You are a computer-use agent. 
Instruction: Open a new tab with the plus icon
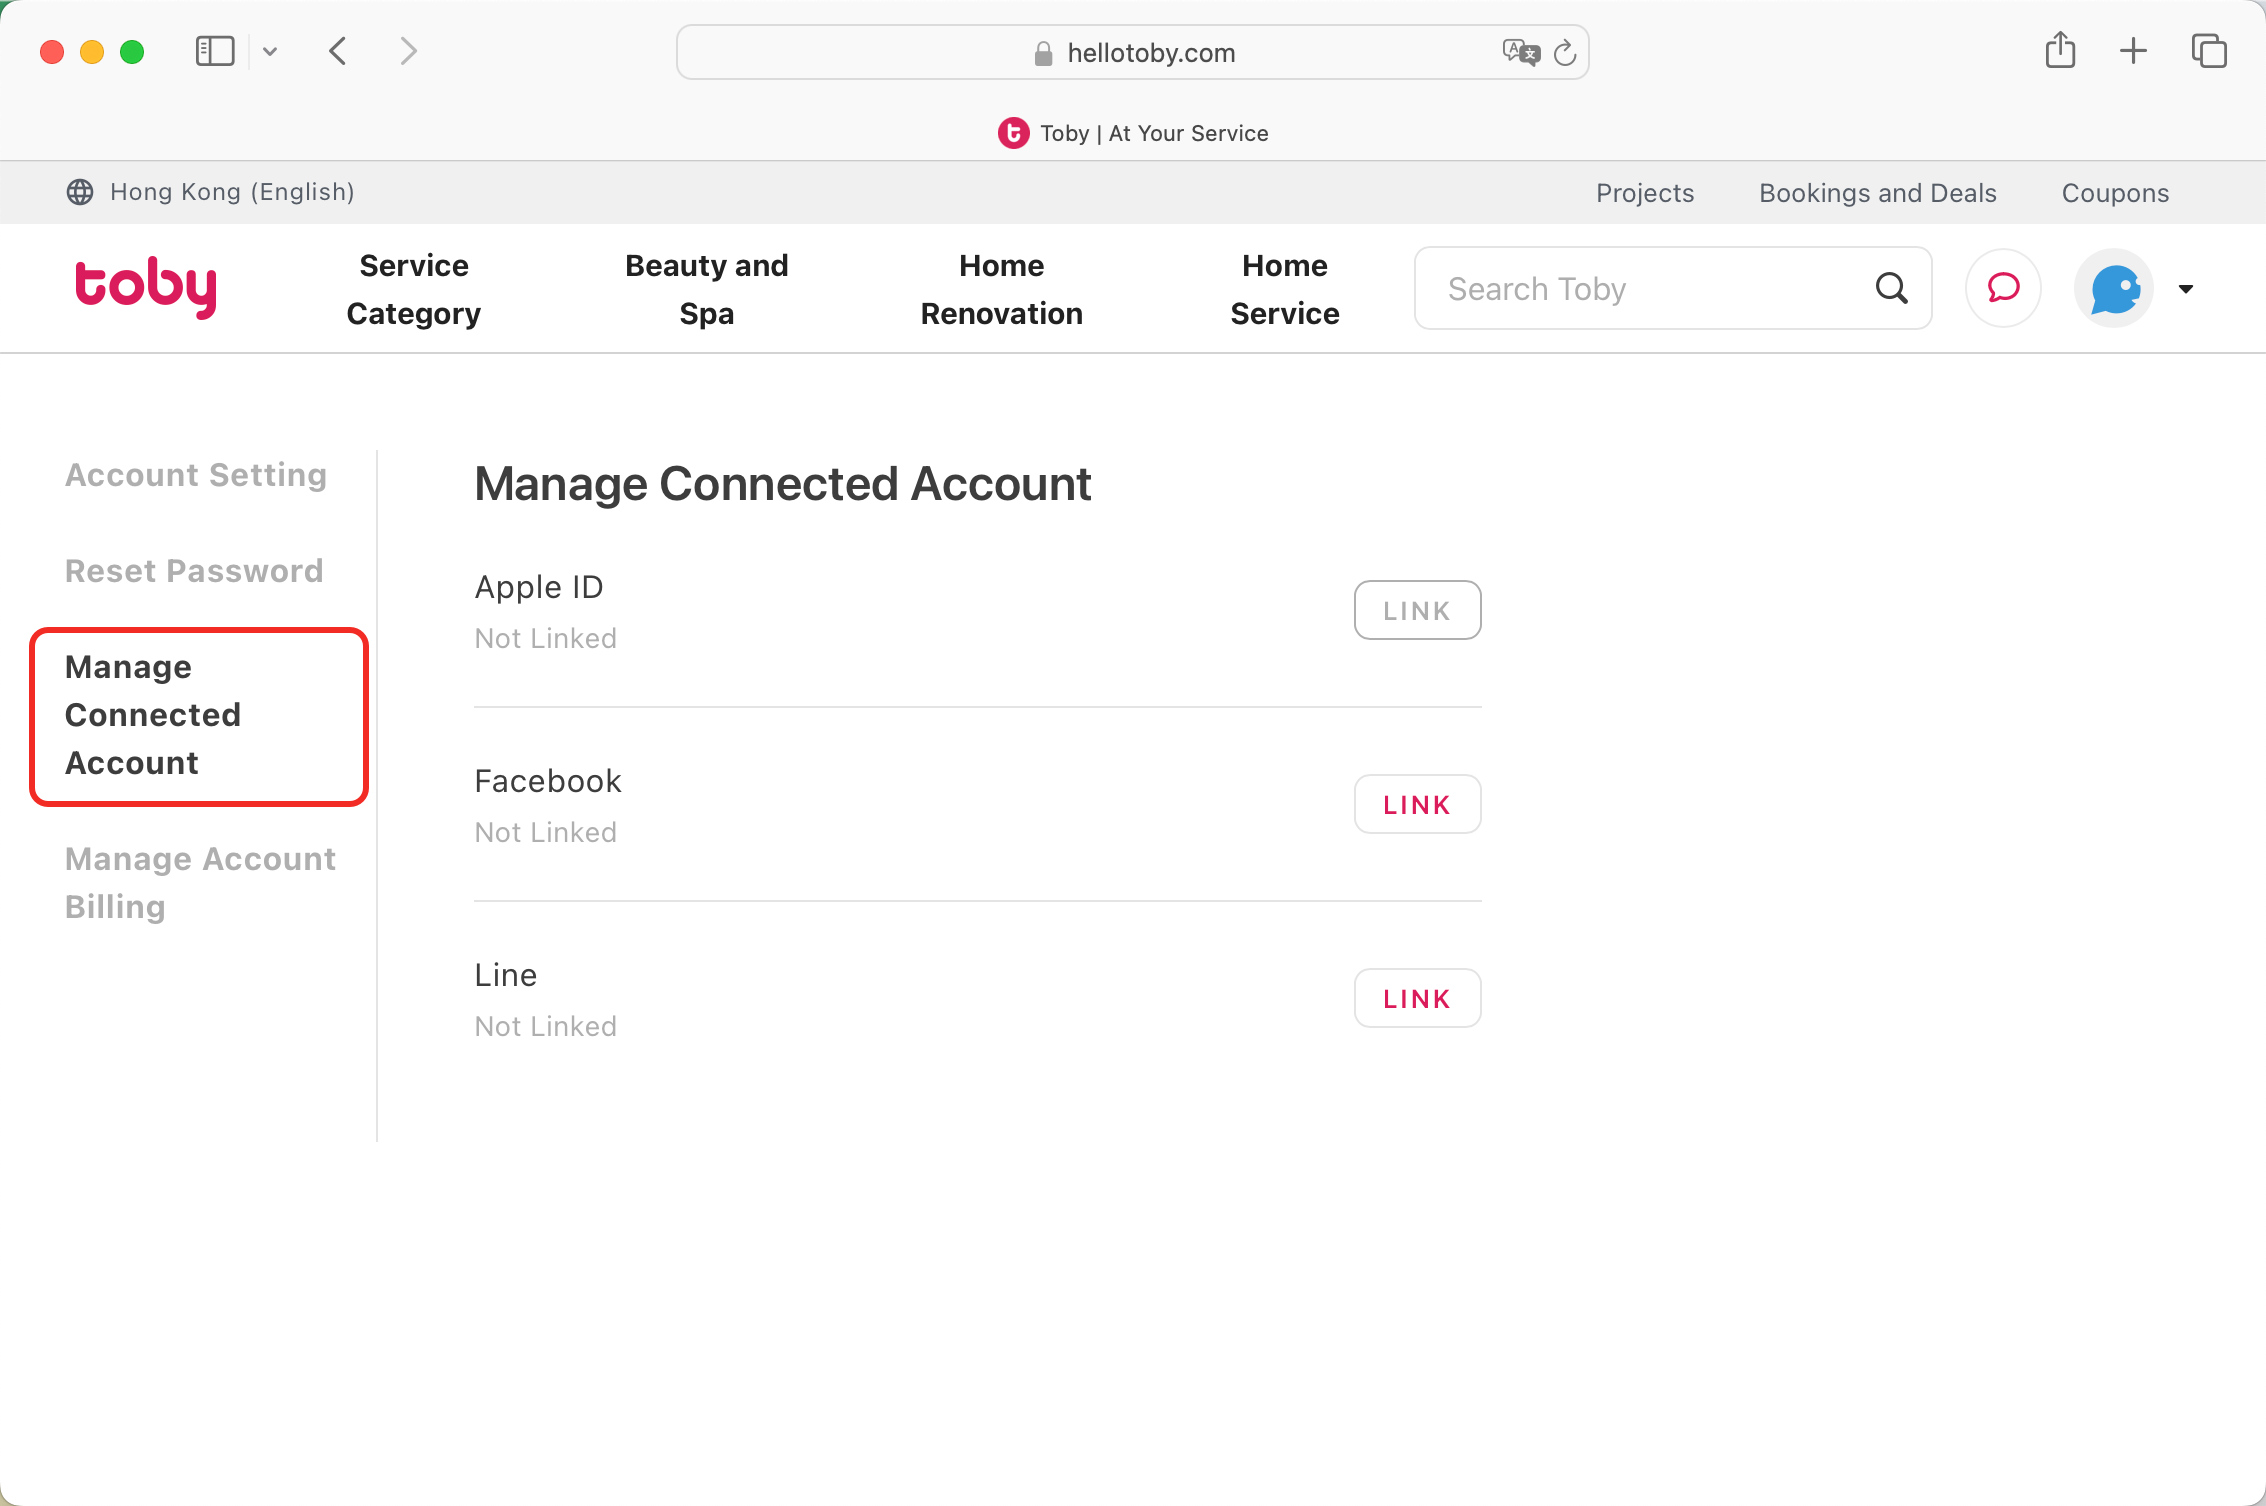point(2133,51)
